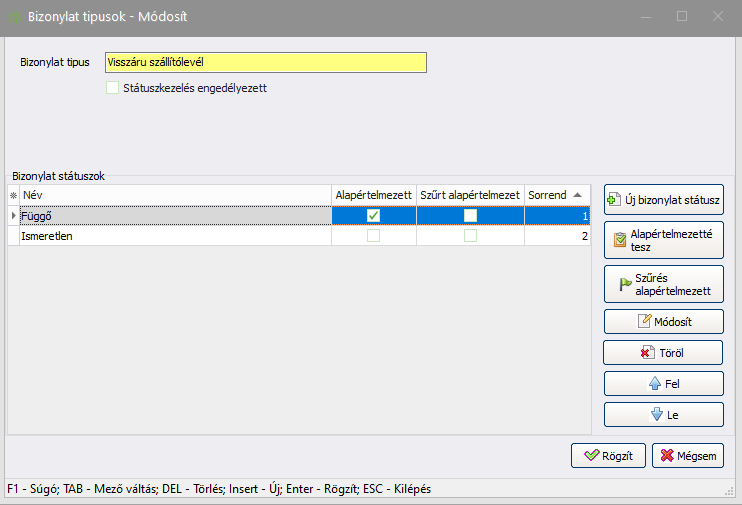
Task: Click the up arrow icon on Fel button
Action: coord(654,384)
